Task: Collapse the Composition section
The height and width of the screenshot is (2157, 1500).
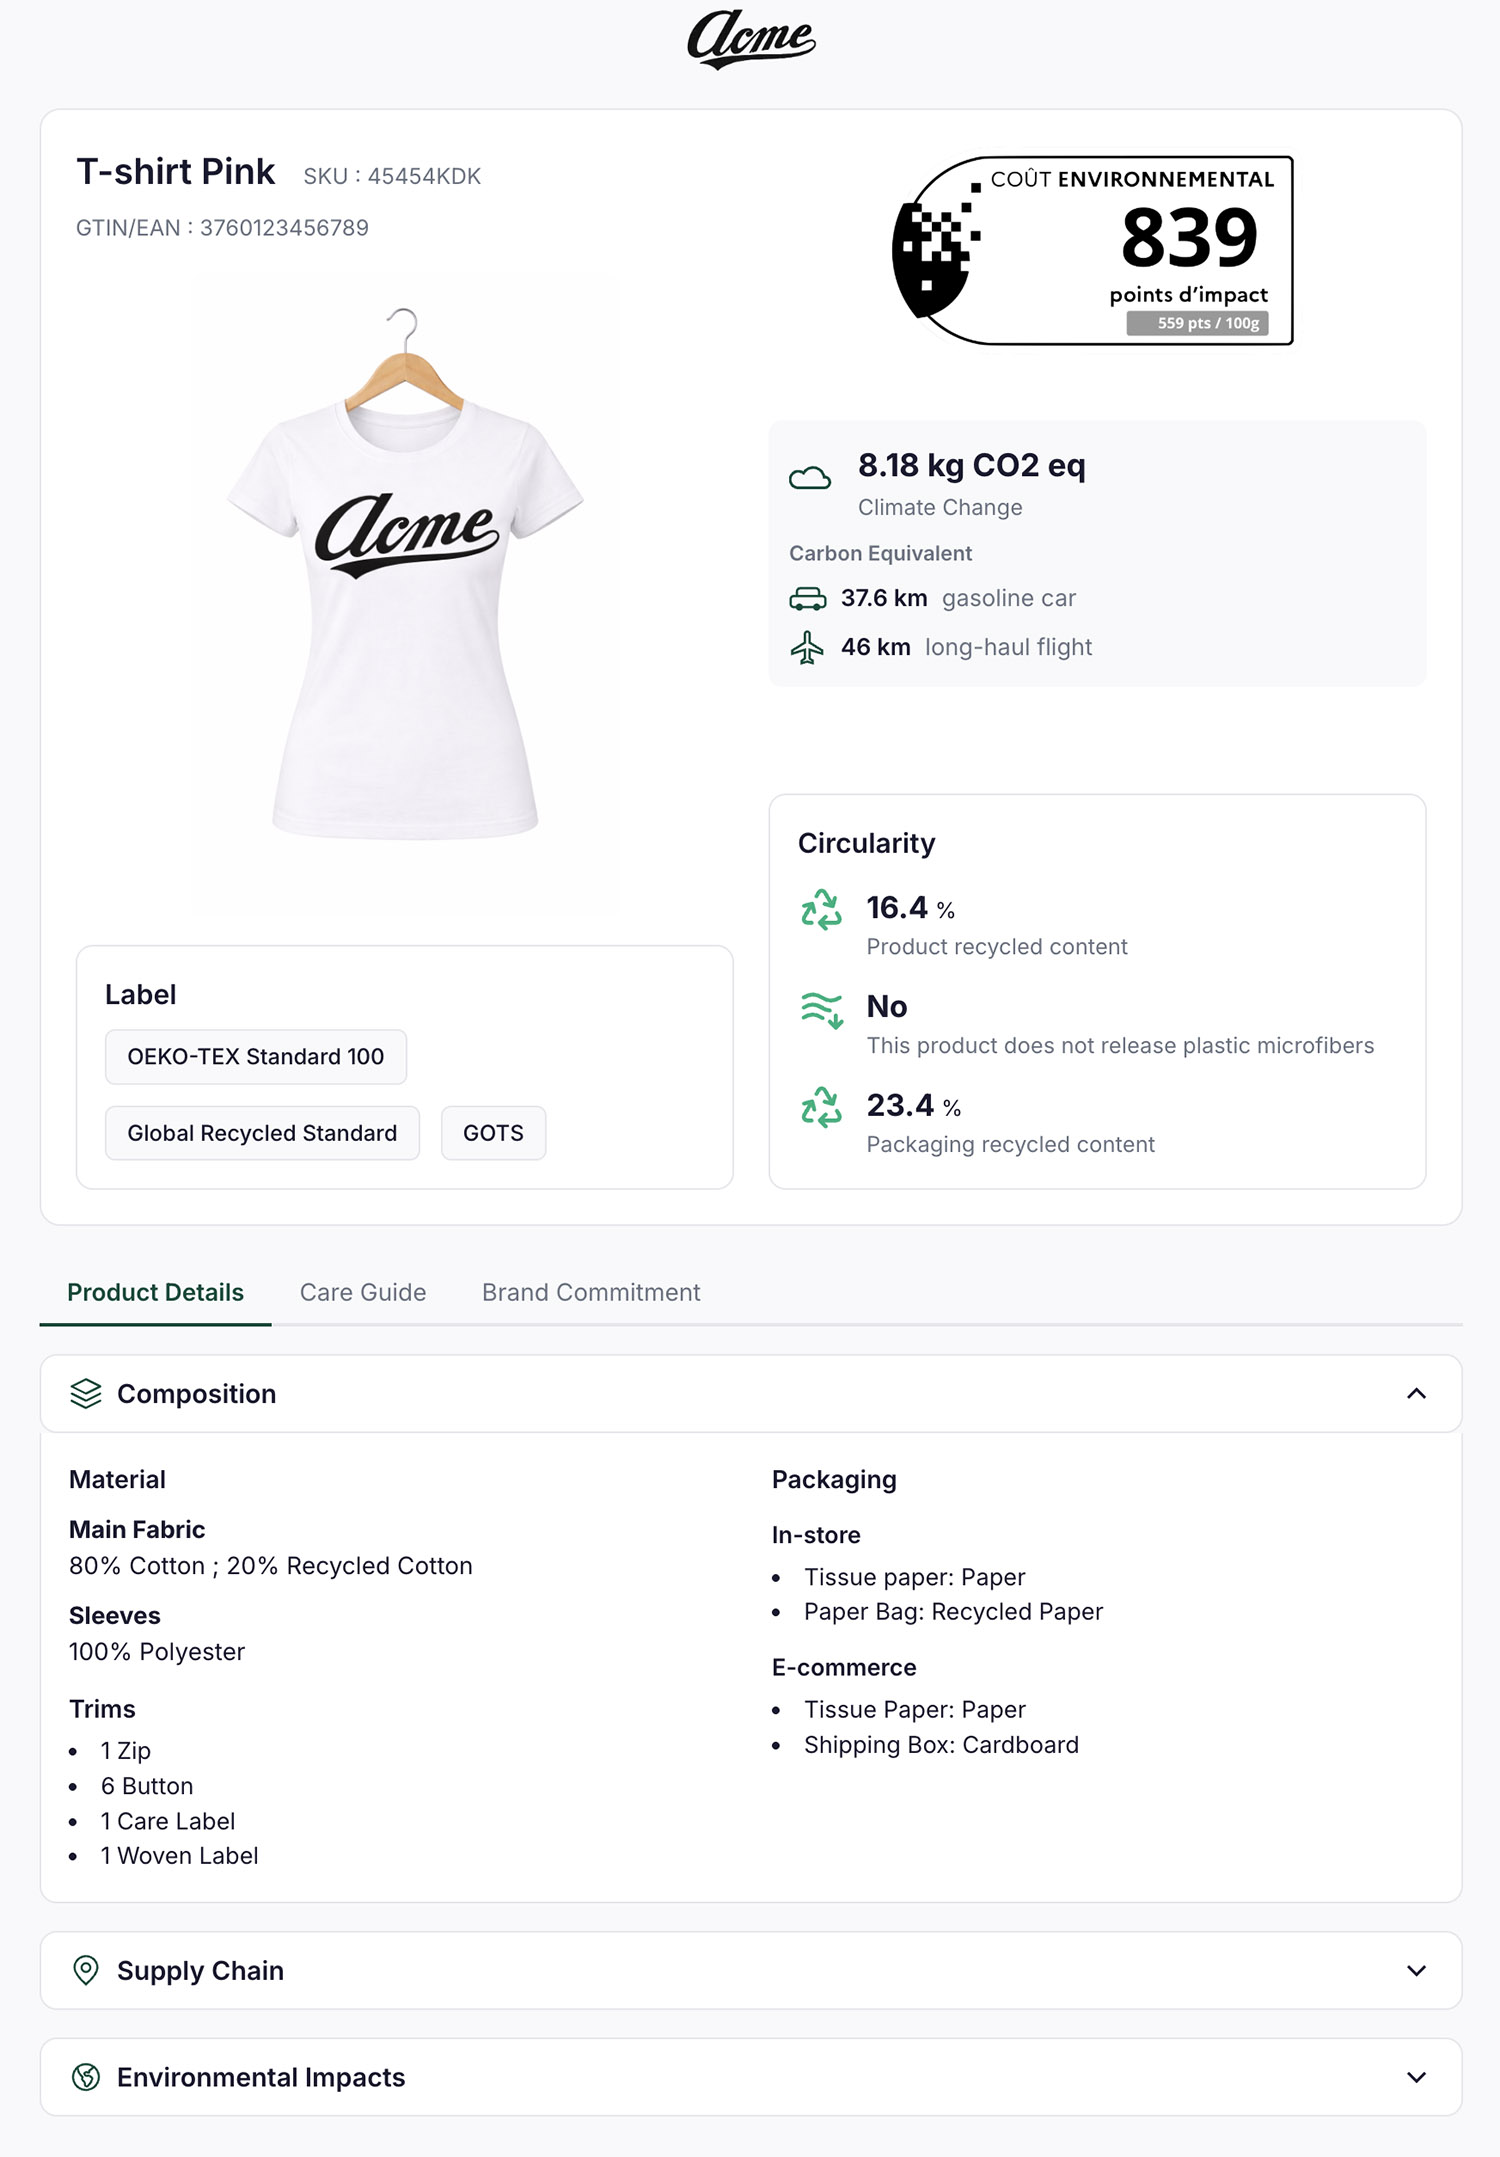Action: point(1416,1393)
